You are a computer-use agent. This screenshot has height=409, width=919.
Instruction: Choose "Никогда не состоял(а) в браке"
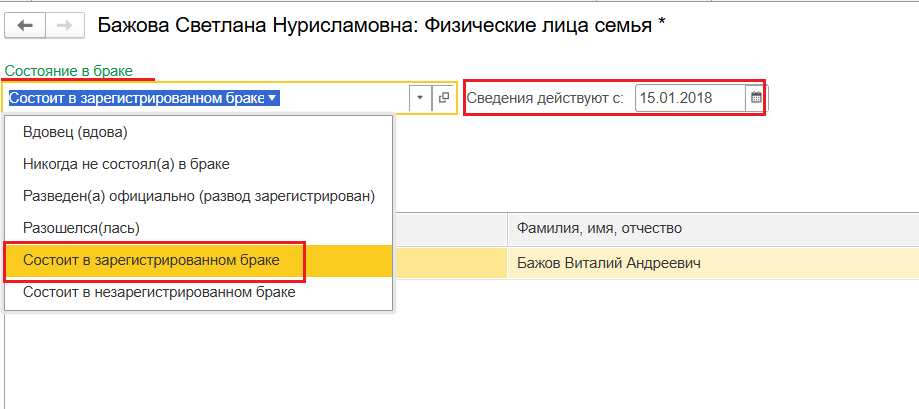click(198, 165)
